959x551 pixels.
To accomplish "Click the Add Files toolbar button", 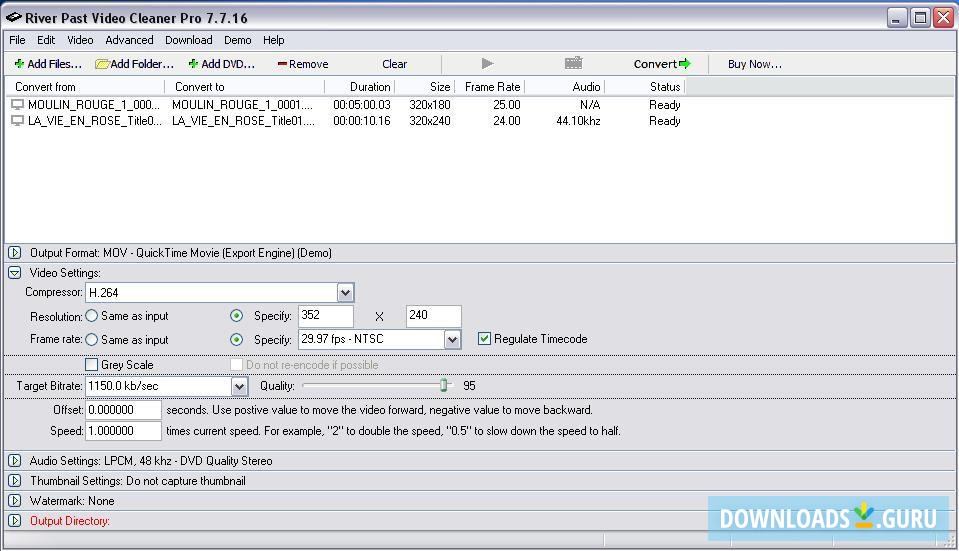I will (x=48, y=64).
